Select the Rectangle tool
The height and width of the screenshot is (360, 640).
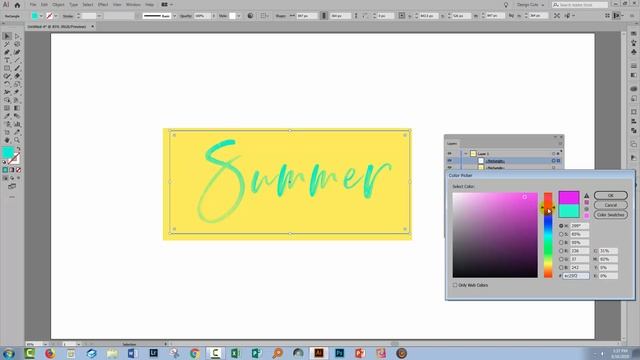point(7,68)
